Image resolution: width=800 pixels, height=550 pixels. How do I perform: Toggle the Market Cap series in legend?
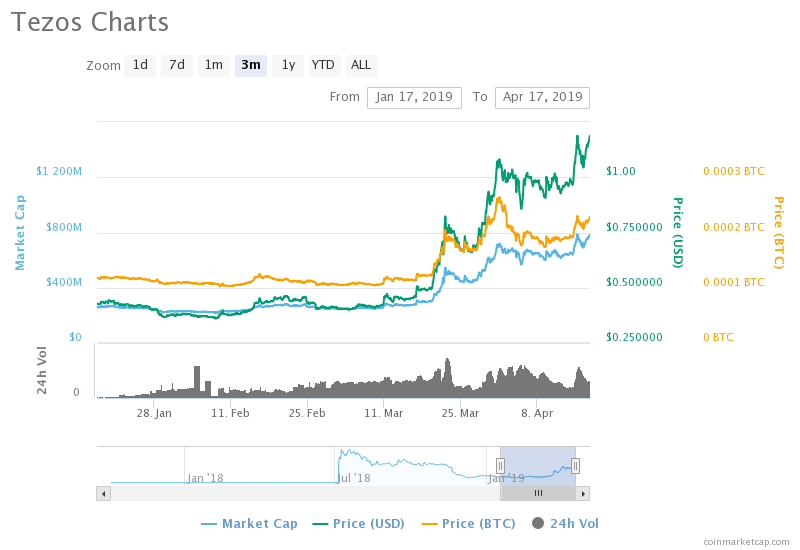point(249,523)
